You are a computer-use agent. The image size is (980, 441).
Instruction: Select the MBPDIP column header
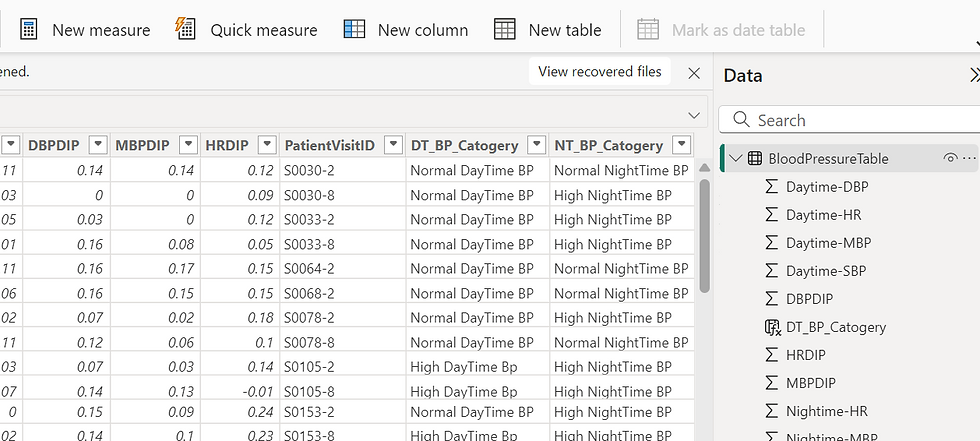142,146
